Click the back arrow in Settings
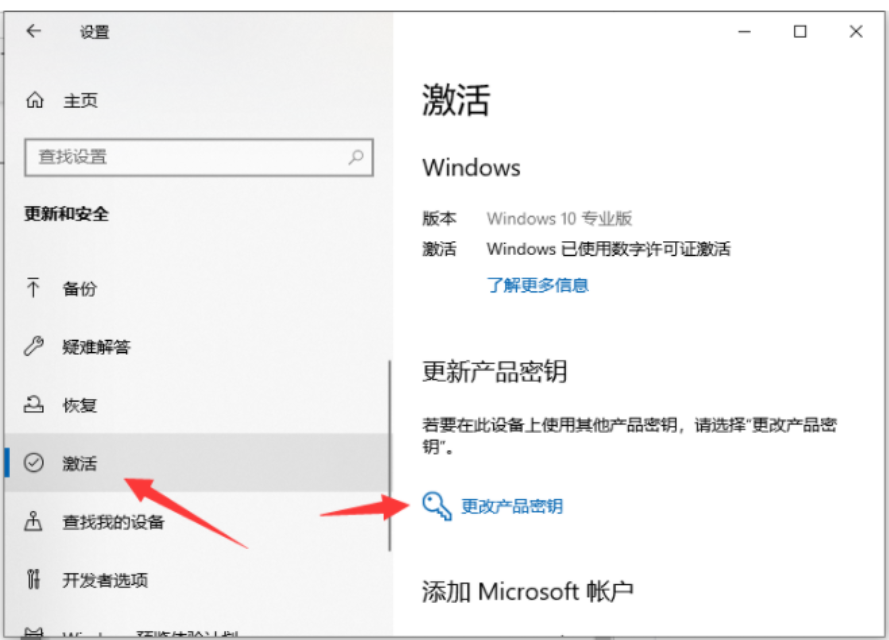Viewport: 889px width, 640px height. (x=33, y=31)
